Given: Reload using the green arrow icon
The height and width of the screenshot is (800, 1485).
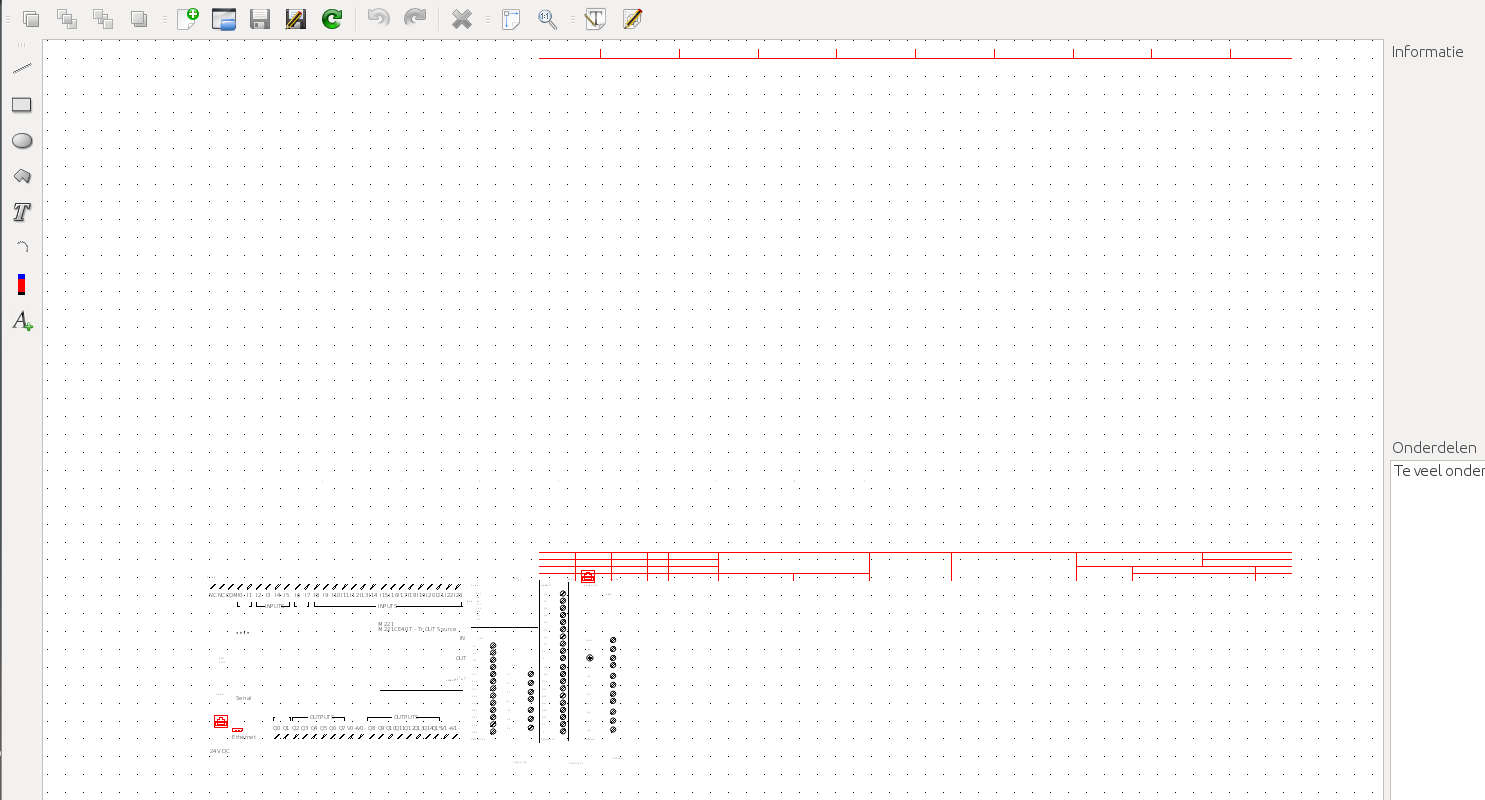Looking at the screenshot, I should pyautogui.click(x=332, y=18).
